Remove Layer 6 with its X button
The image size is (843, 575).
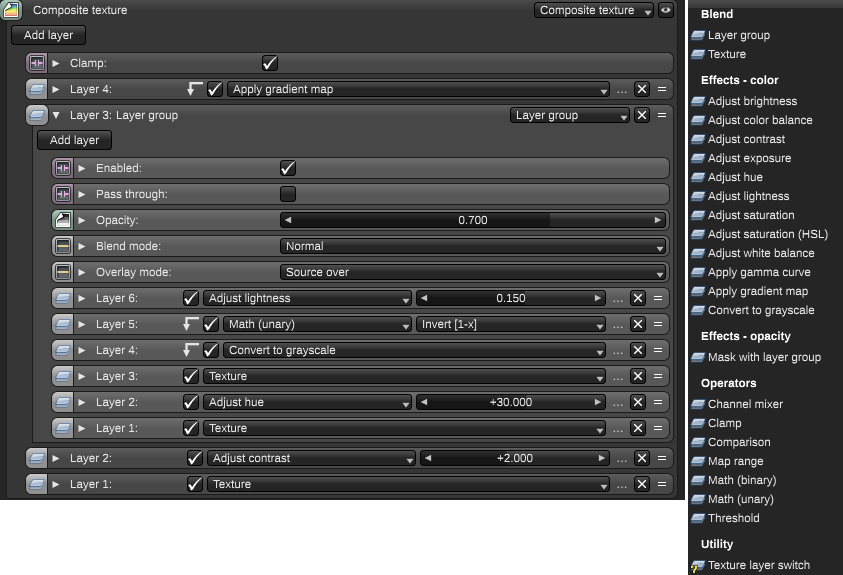638,298
